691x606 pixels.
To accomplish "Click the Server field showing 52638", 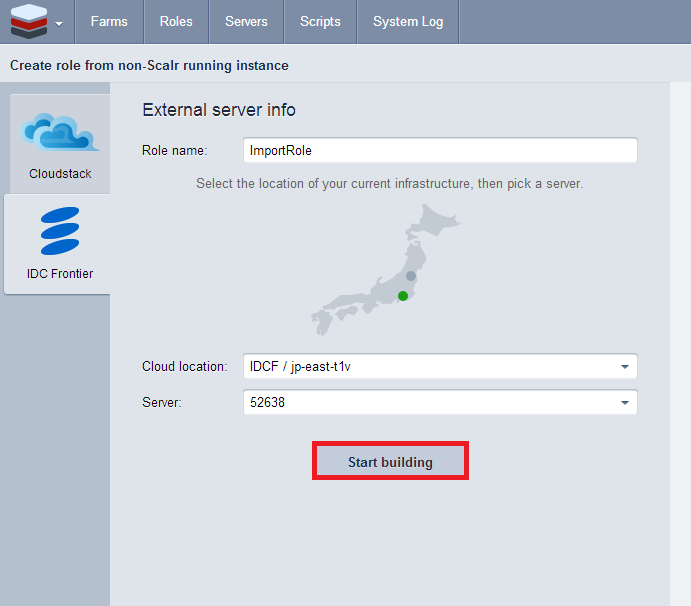I will point(440,402).
